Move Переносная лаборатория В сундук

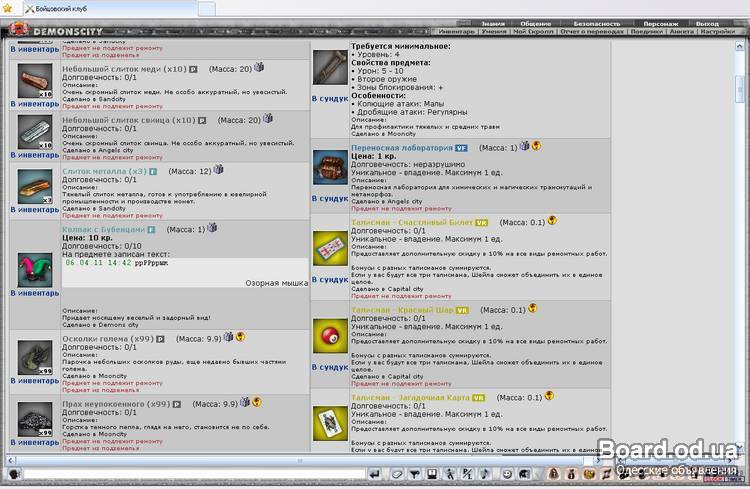(x=330, y=198)
